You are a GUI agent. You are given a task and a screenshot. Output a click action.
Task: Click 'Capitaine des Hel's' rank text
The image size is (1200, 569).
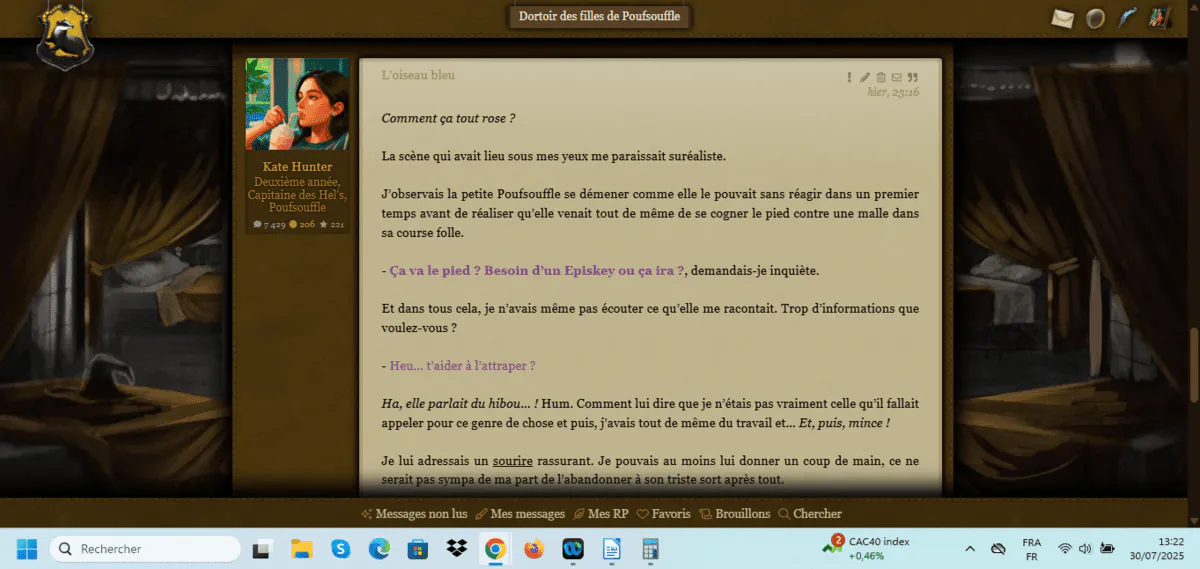coord(297,195)
